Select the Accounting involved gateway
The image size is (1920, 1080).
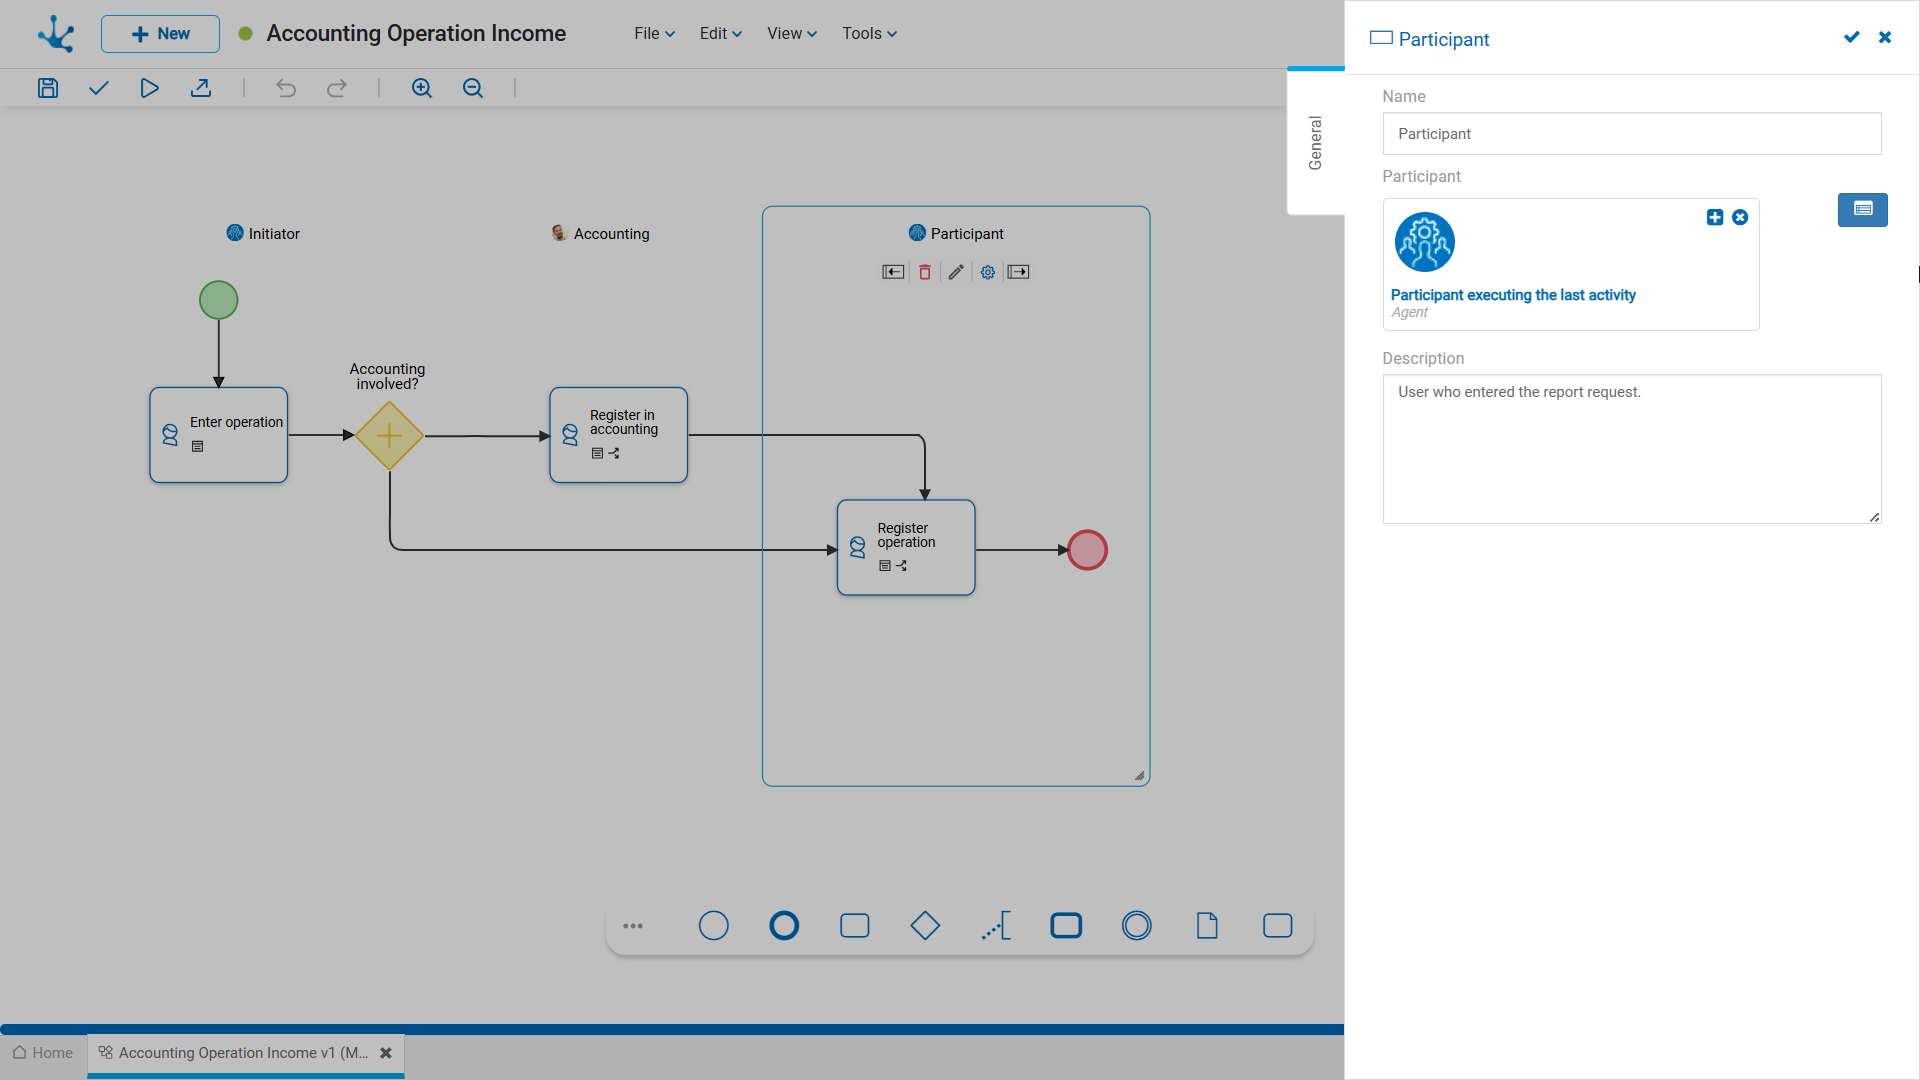click(389, 436)
